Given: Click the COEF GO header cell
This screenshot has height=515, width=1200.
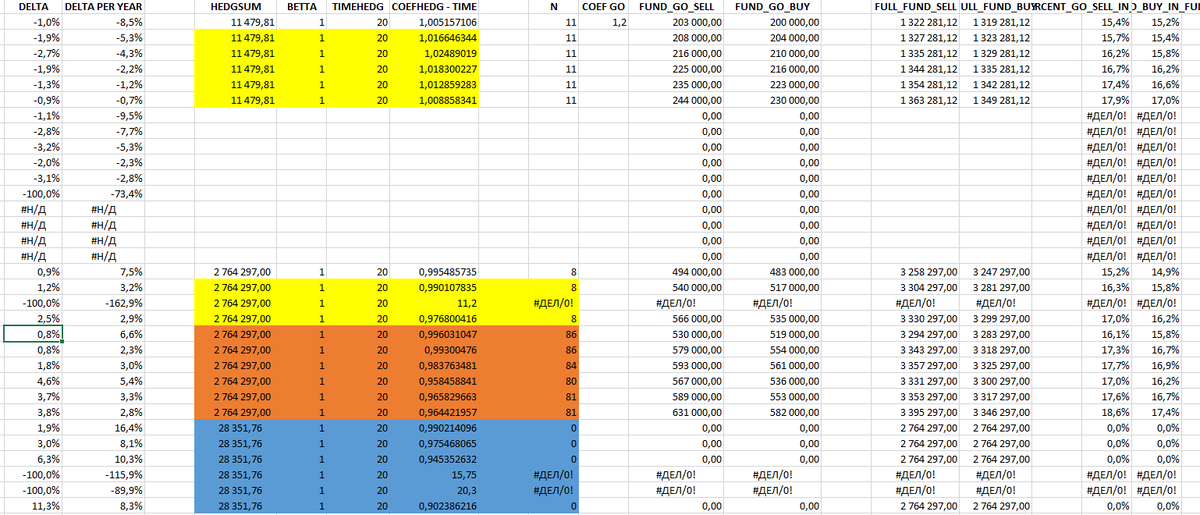Looking at the screenshot, I should 604,7.
